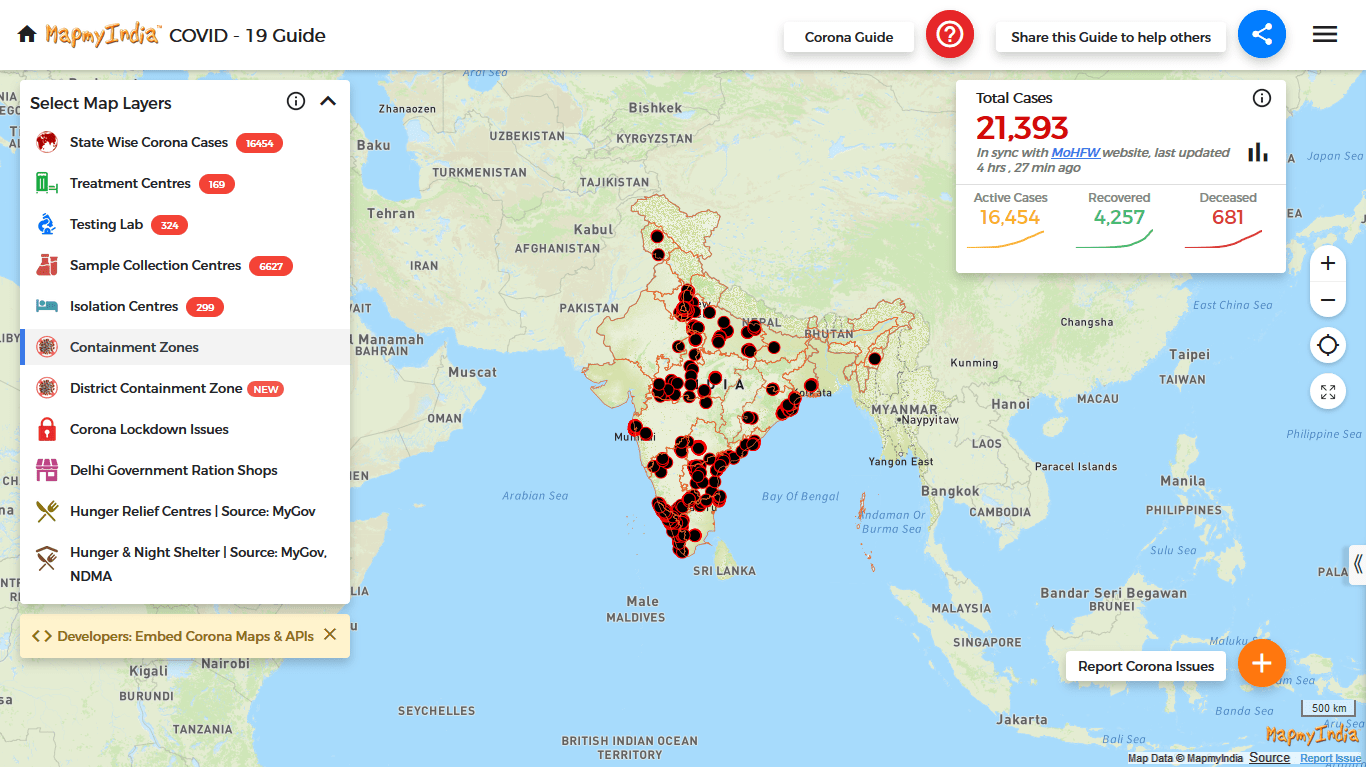Click the my-location crosshair icon
The image size is (1366, 767).
point(1327,345)
